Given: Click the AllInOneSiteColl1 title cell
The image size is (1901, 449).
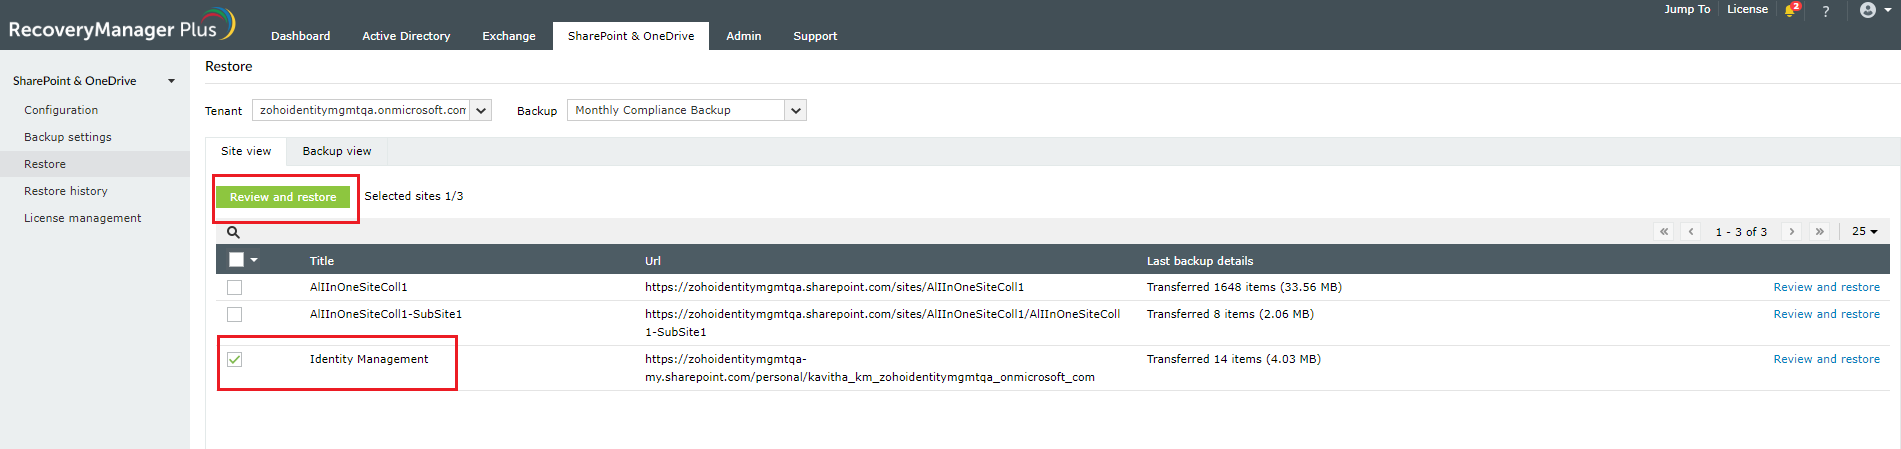Looking at the screenshot, I should click(x=359, y=287).
